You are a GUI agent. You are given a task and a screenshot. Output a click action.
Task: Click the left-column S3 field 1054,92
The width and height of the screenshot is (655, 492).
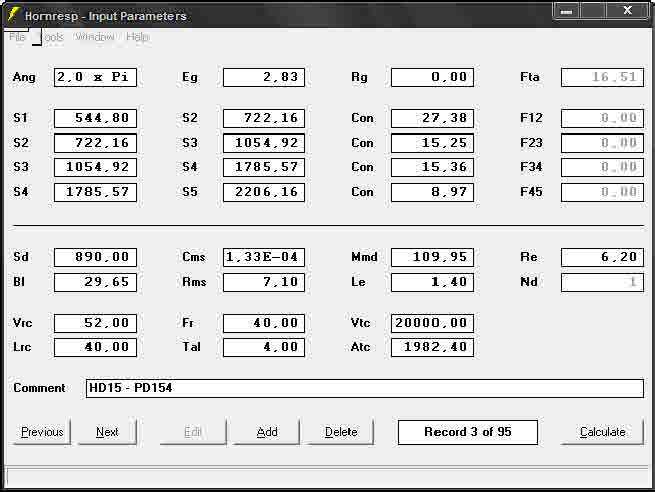[95, 167]
